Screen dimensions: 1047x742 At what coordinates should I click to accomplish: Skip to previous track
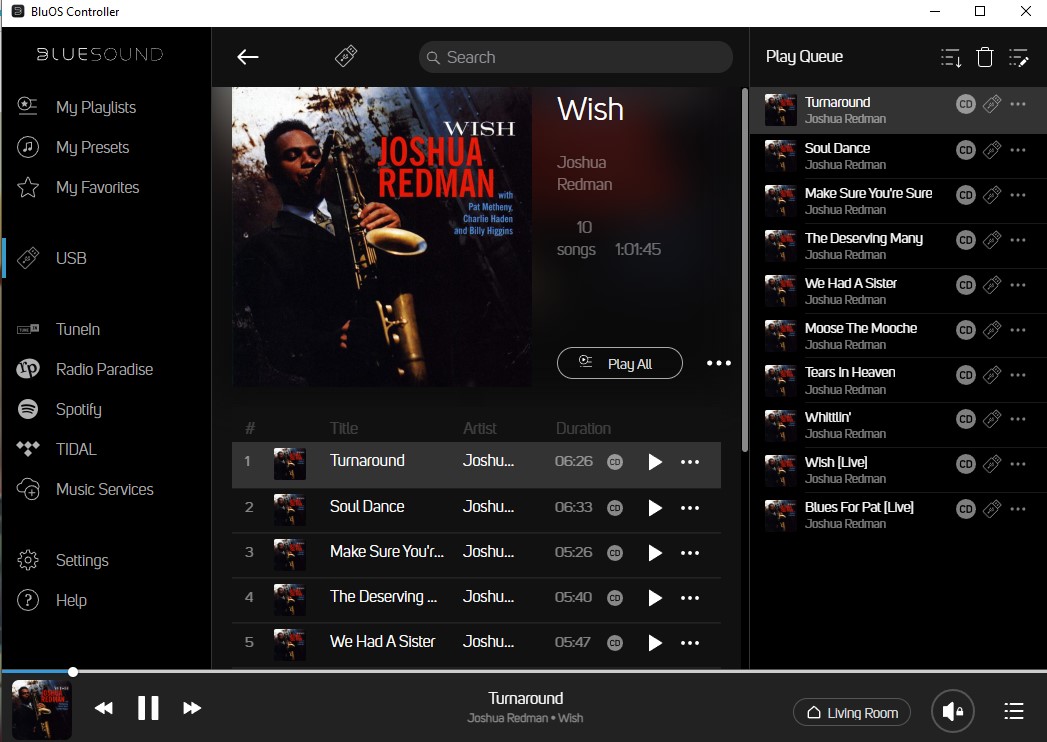tap(103, 708)
